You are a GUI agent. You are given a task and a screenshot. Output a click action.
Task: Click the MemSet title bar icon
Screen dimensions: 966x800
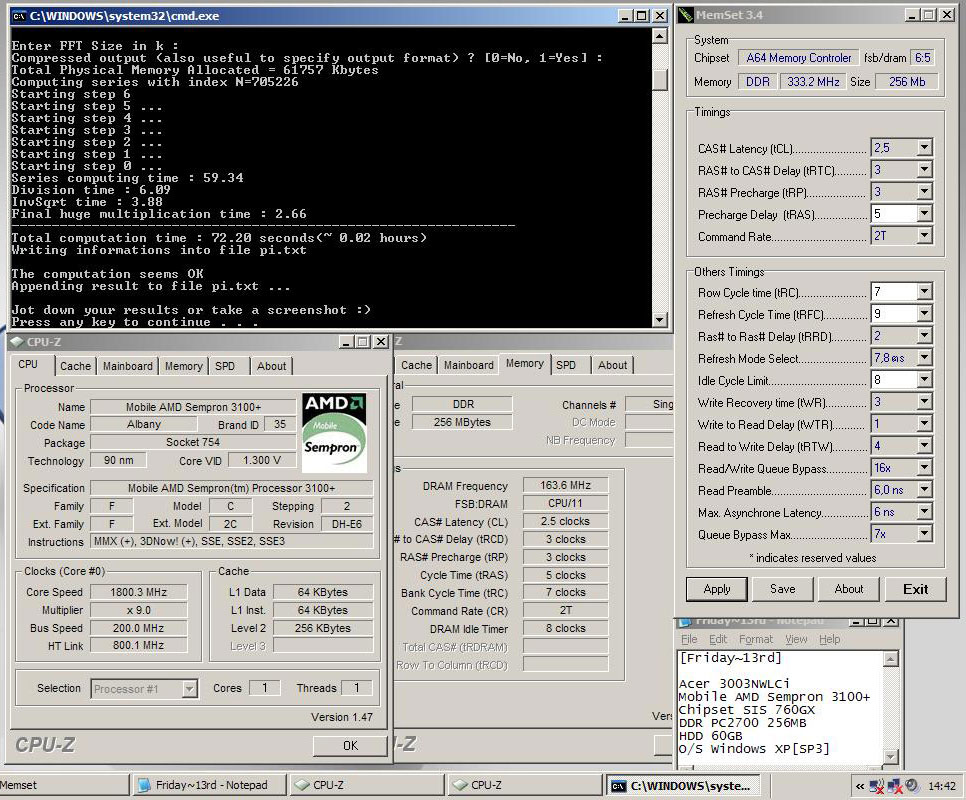click(686, 15)
